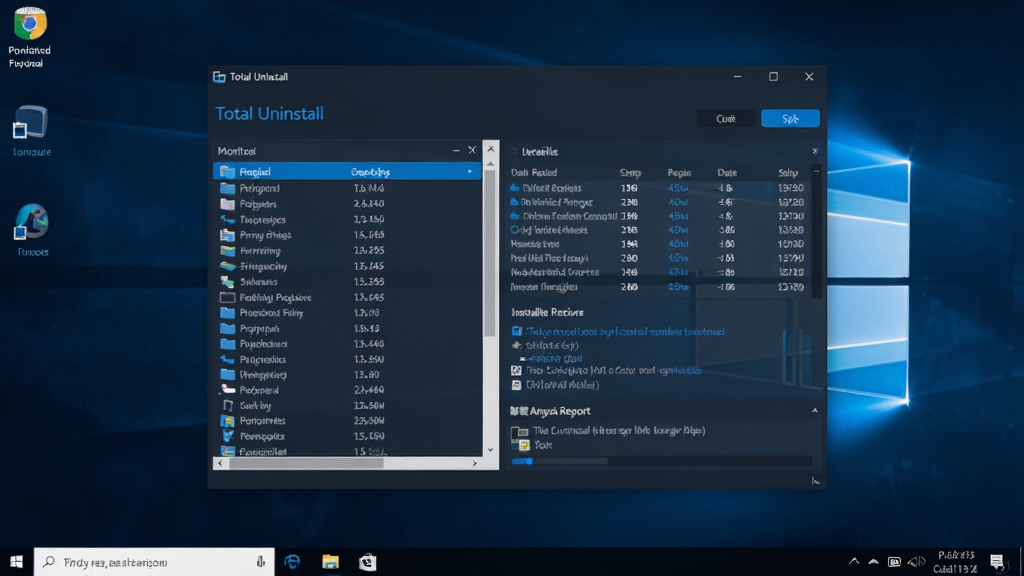The image size is (1024, 576).
Task: Open Edge from the taskbar
Action: 293,562
